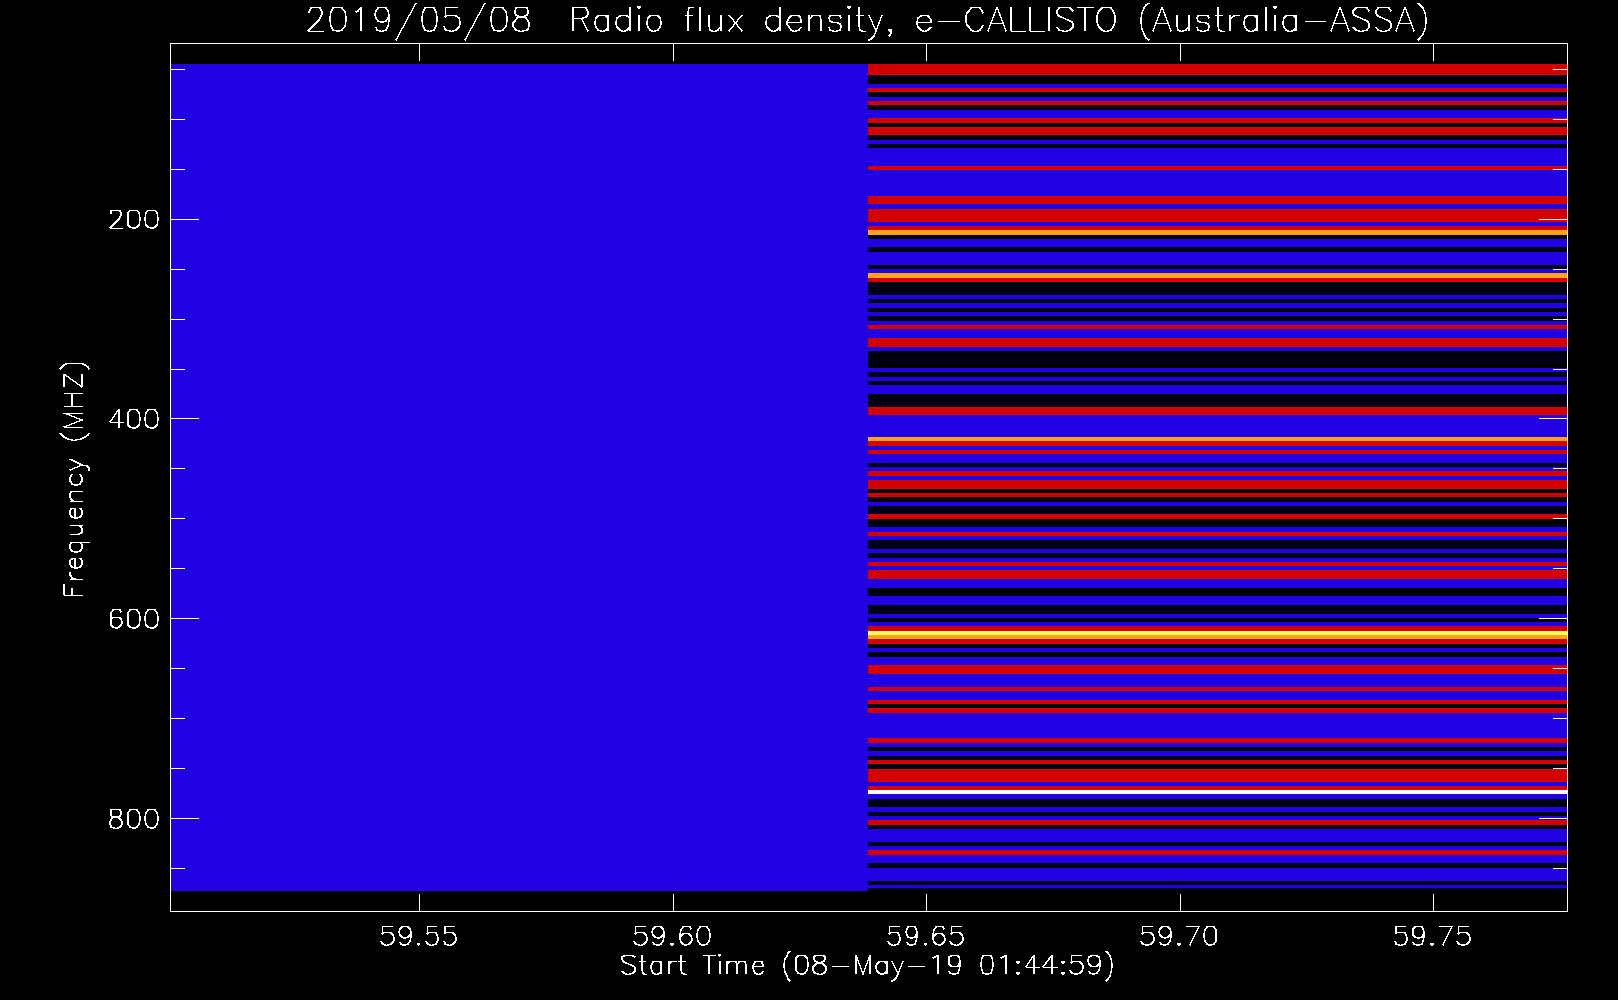Image resolution: width=1618 pixels, height=1000 pixels.
Task: Click the 59.60 time tick label
Action: [x=673, y=936]
